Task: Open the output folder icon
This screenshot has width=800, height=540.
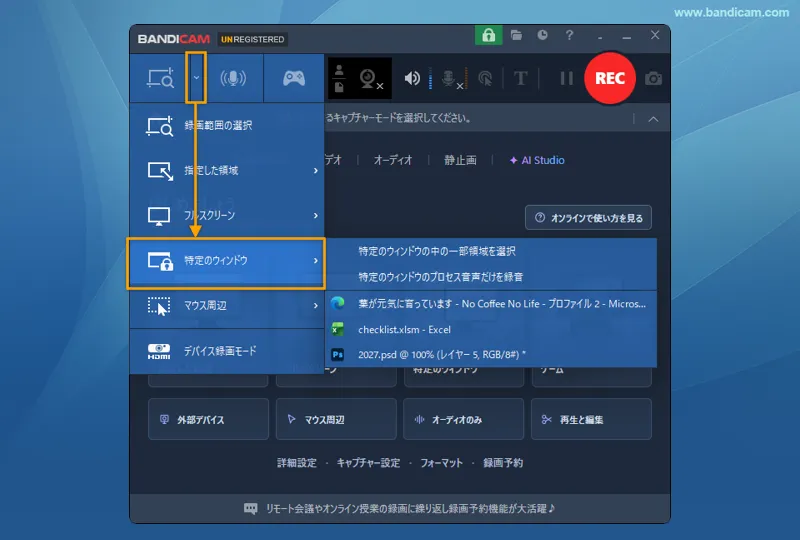Action: 516,35
